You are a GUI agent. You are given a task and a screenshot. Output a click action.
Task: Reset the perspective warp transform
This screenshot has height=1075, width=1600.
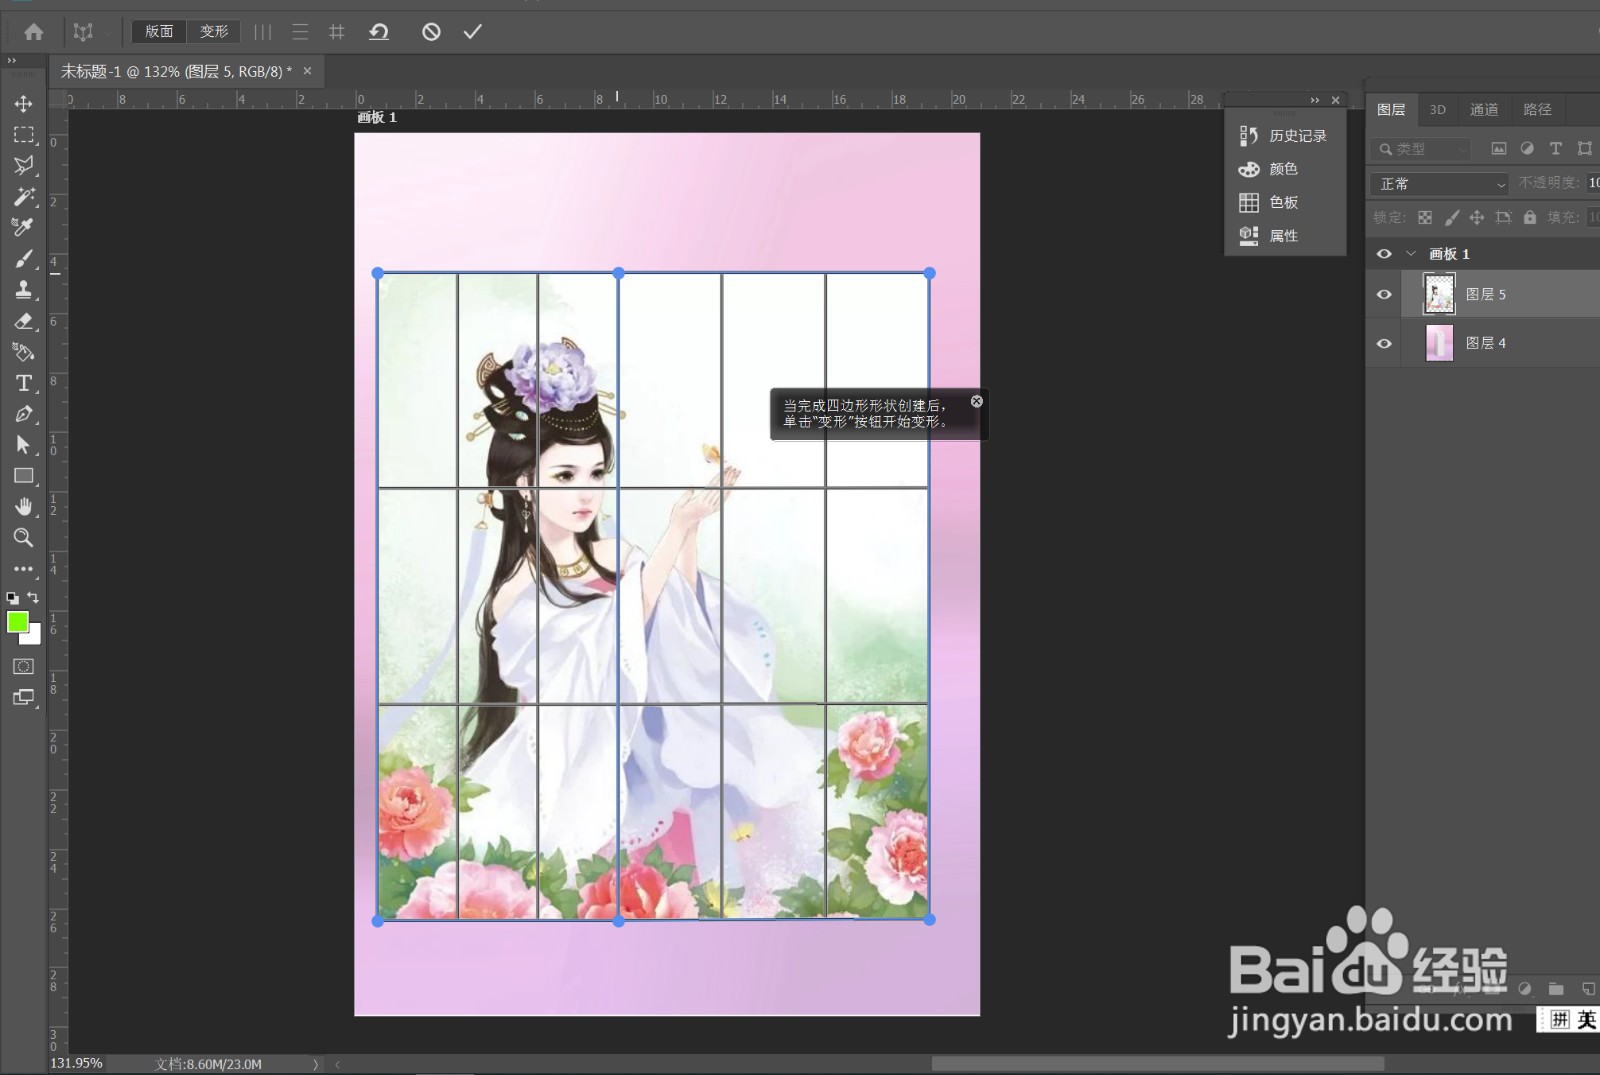click(379, 32)
